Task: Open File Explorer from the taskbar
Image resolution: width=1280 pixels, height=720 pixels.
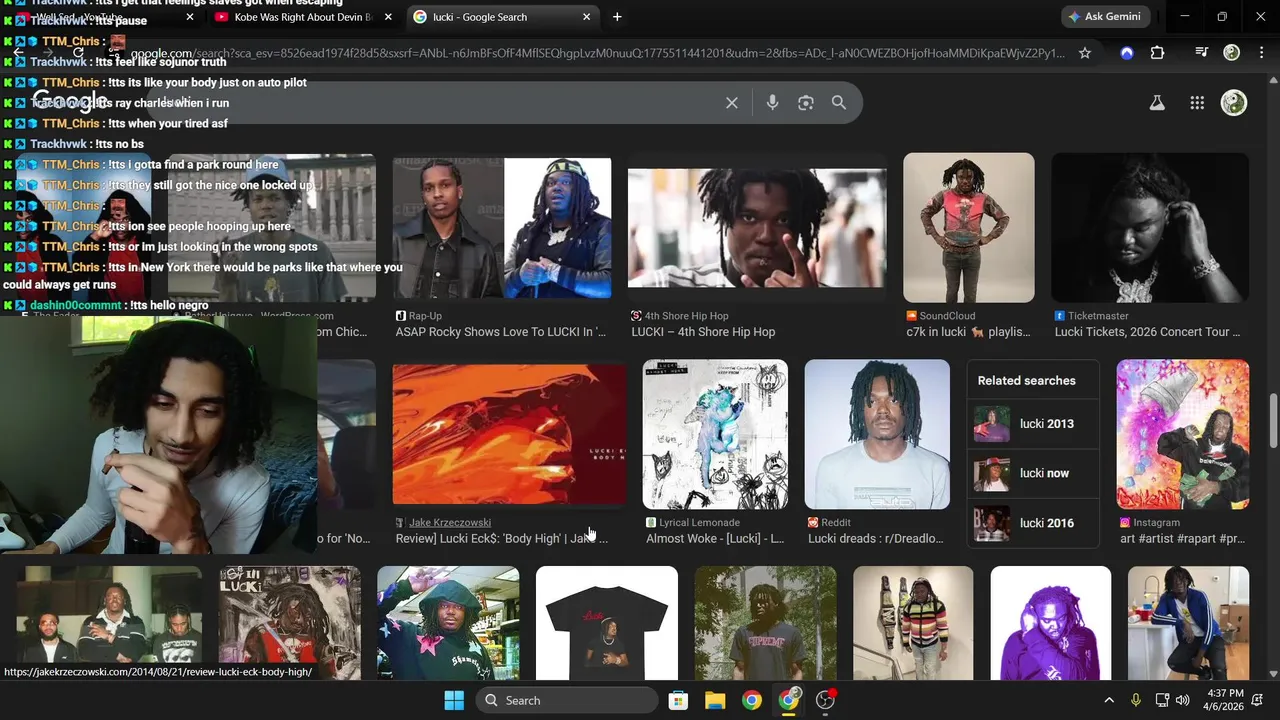Action: (x=715, y=700)
